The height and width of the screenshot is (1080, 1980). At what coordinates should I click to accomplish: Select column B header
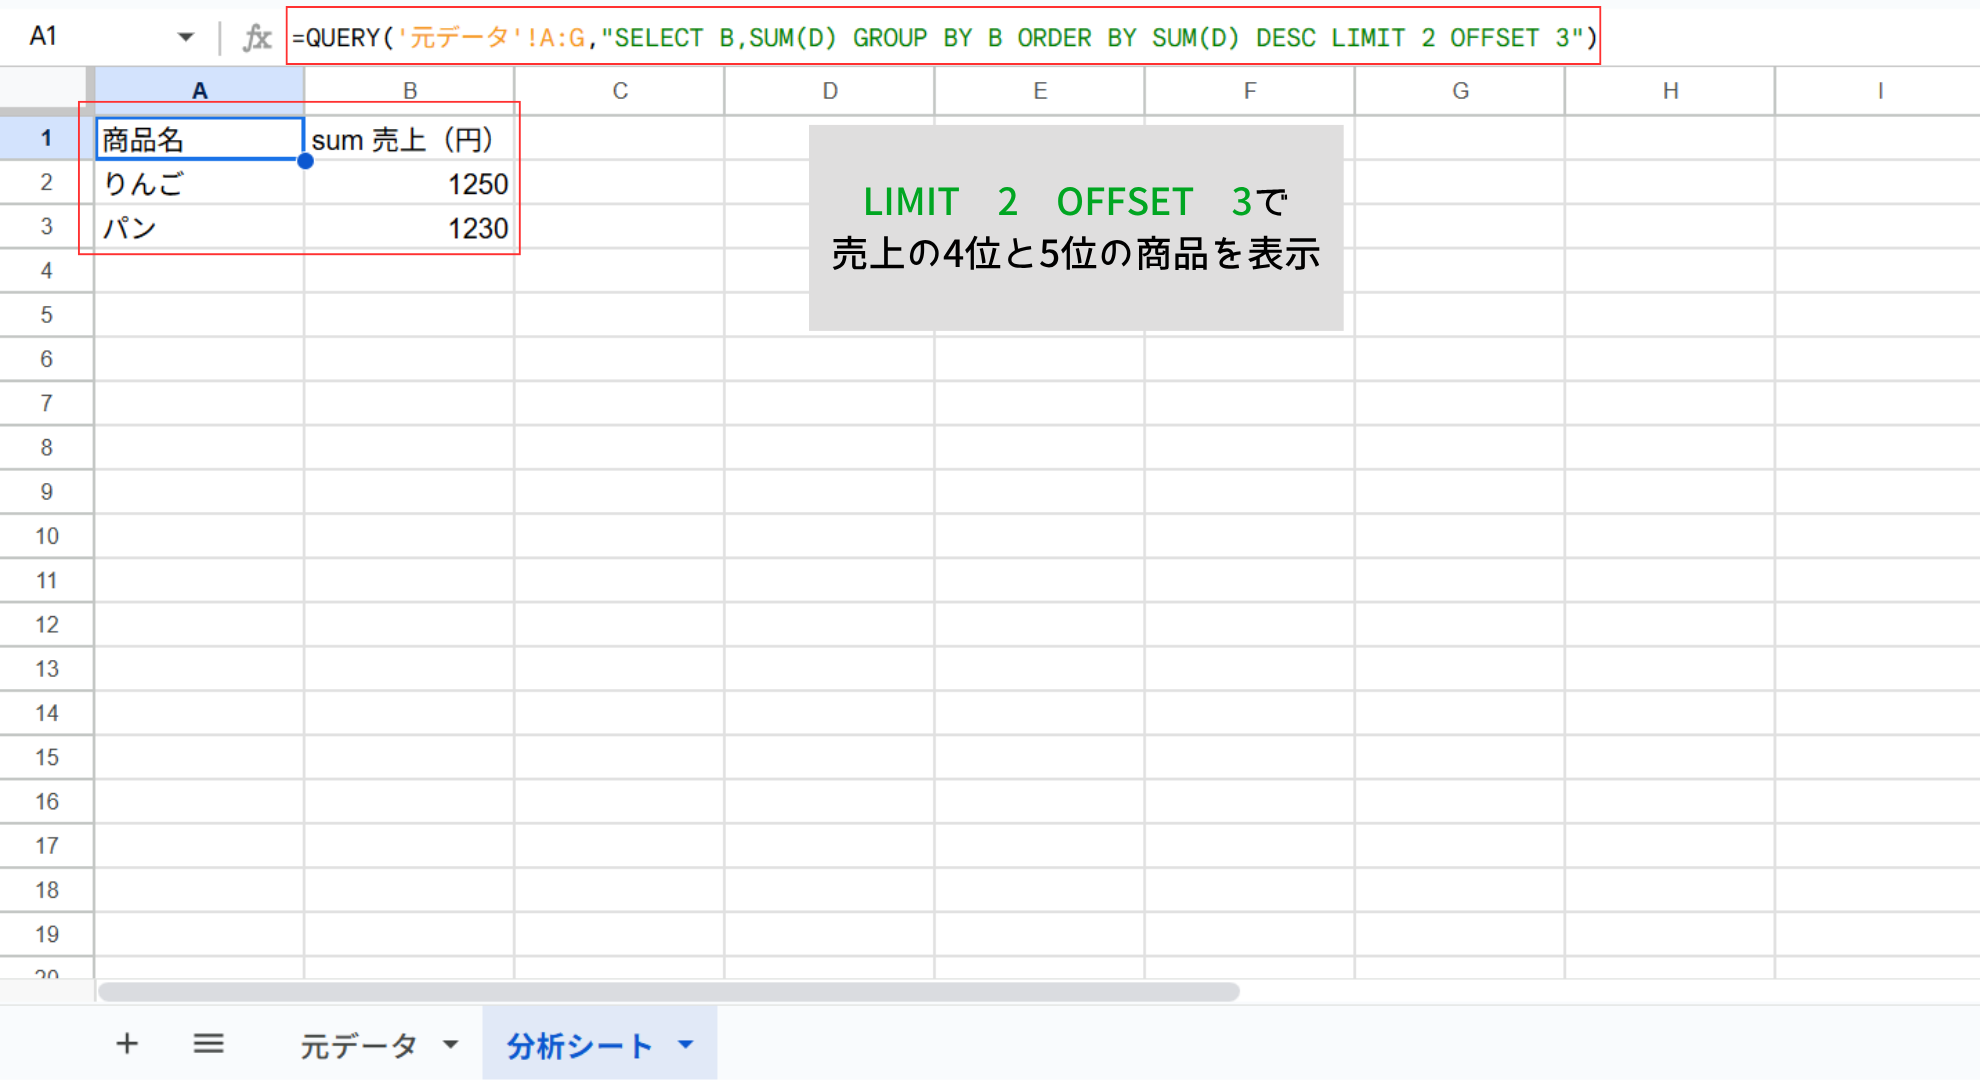[x=410, y=91]
